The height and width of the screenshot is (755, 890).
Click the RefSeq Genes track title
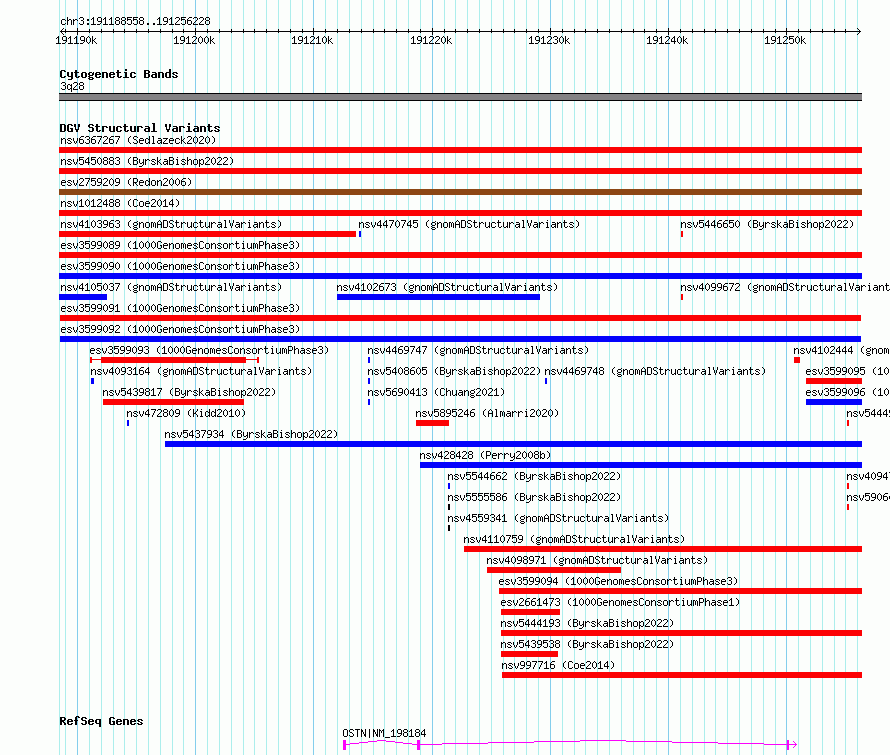(x=101, y=721)
